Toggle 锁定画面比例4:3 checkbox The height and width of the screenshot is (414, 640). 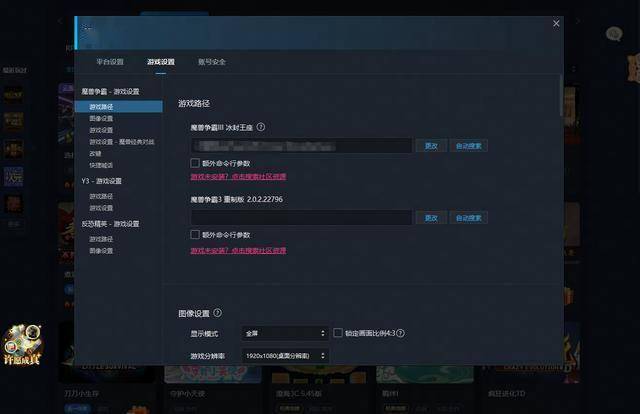click(x=338, y=333)
